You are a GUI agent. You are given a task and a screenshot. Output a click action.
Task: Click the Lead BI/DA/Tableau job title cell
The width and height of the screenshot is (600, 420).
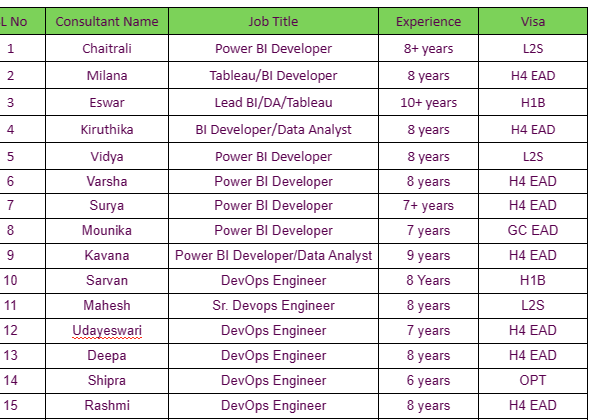pos(273,102)
